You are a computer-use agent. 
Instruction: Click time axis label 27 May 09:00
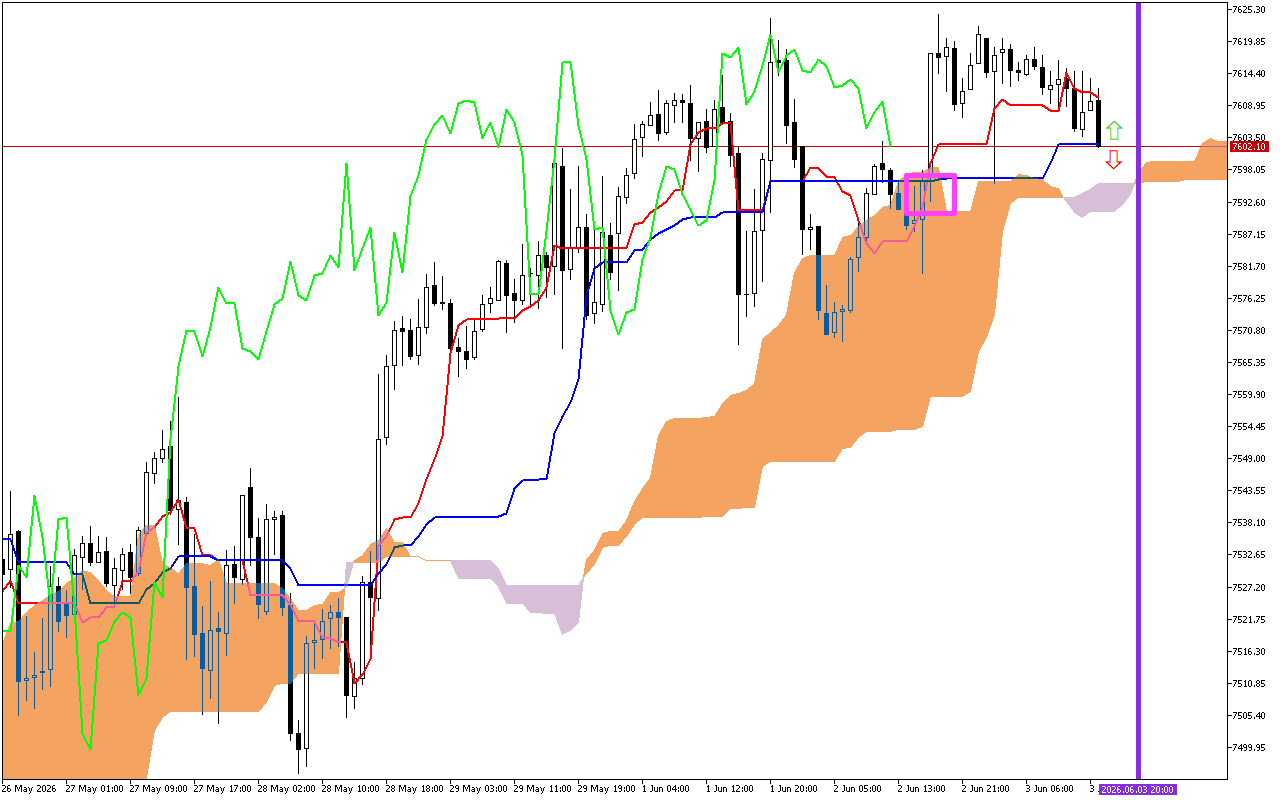coord(158,788)
